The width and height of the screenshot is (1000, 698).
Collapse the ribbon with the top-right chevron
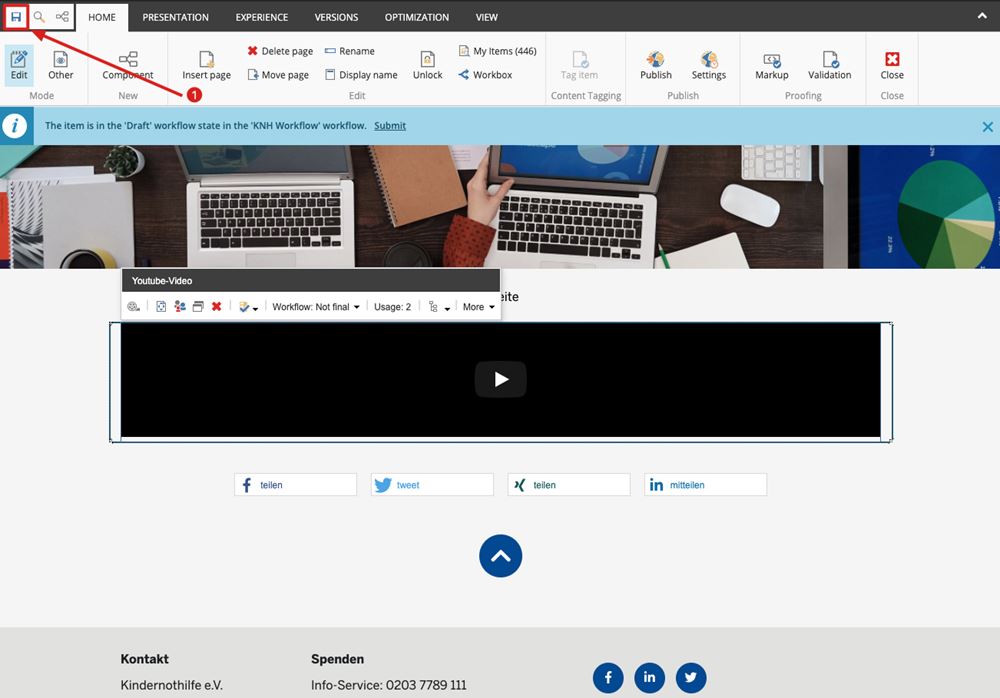click(x=982, y=16)
